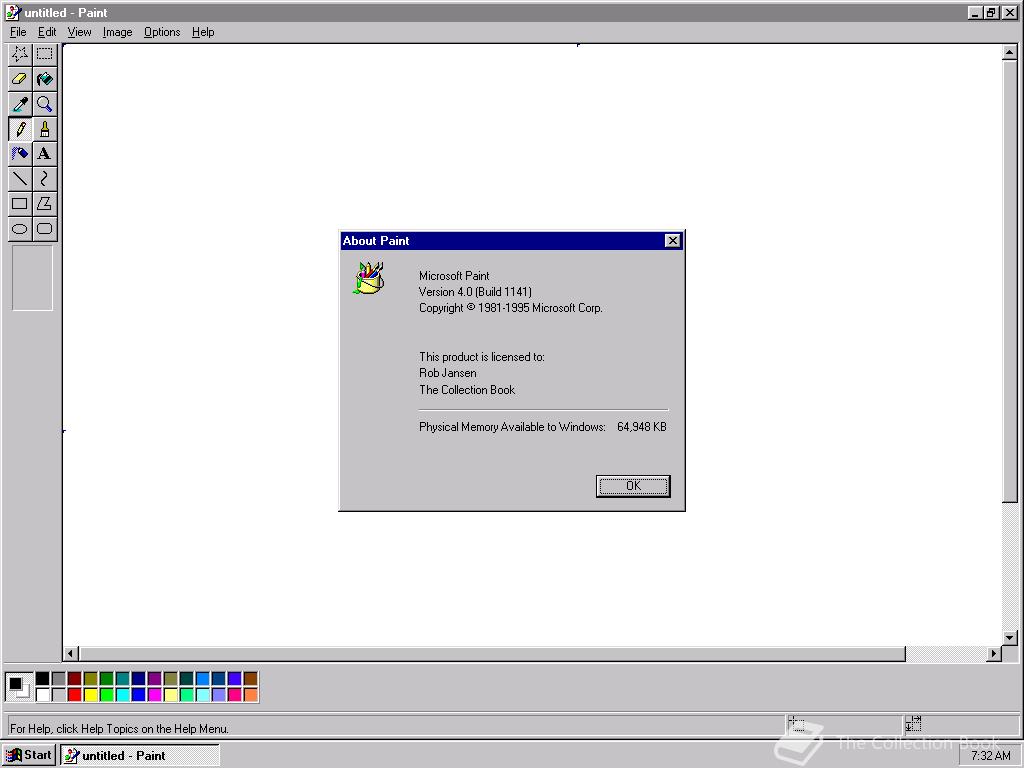This screenshot has height=768, width=1024.
Task: Click the 7:32 AM taskbar clock
Action: click(991, 756)
